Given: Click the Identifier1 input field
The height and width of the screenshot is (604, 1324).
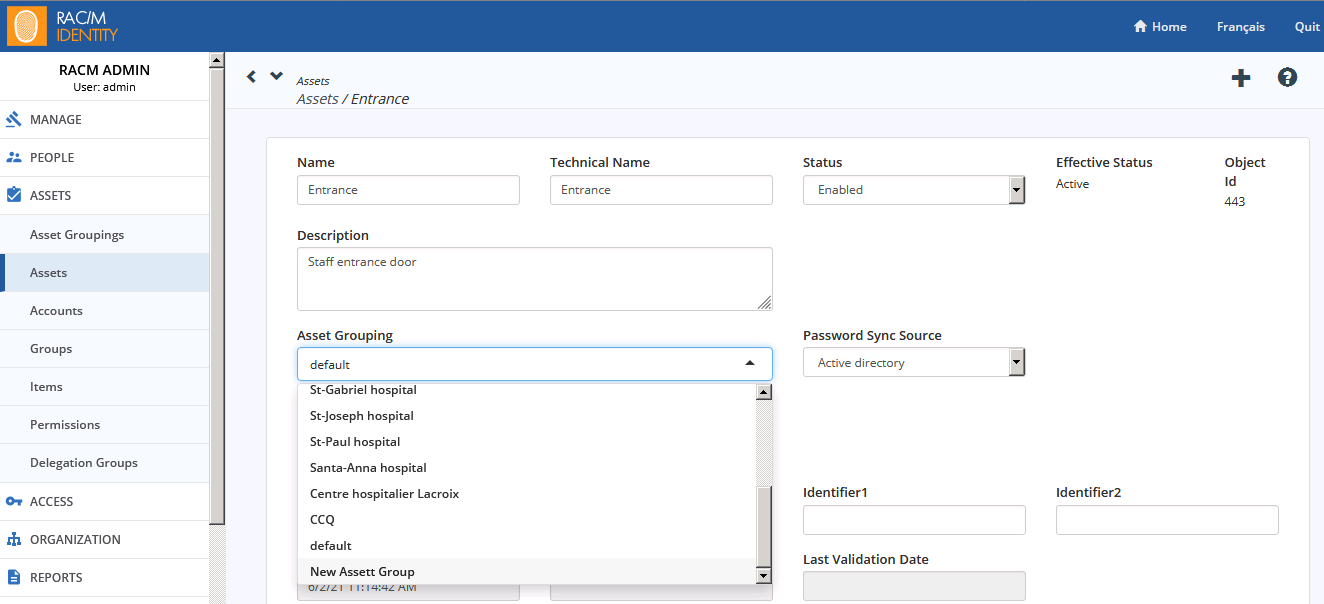Looking at the screenshot, I should tap(914, 520).
